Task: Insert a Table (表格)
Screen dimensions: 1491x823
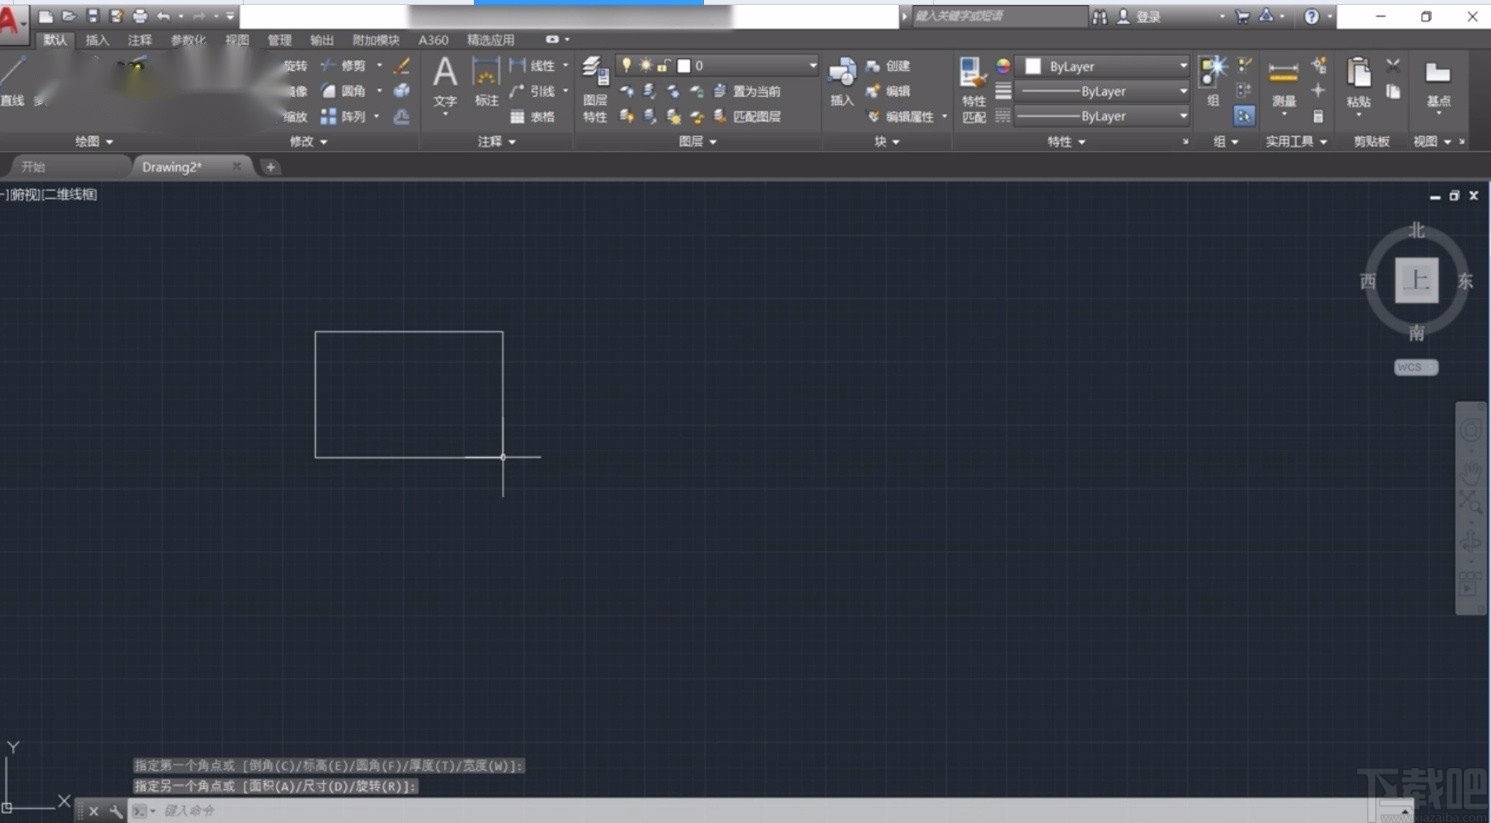Action: point(532,117)
